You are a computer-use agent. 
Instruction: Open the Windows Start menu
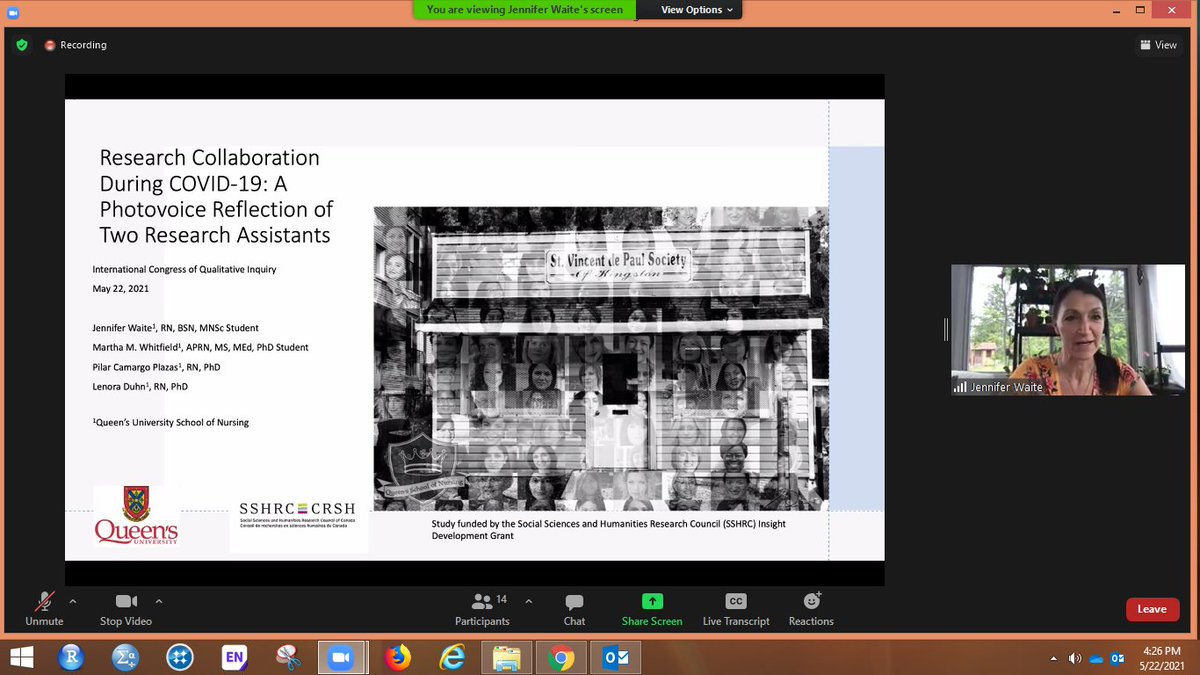click(20, 657)
